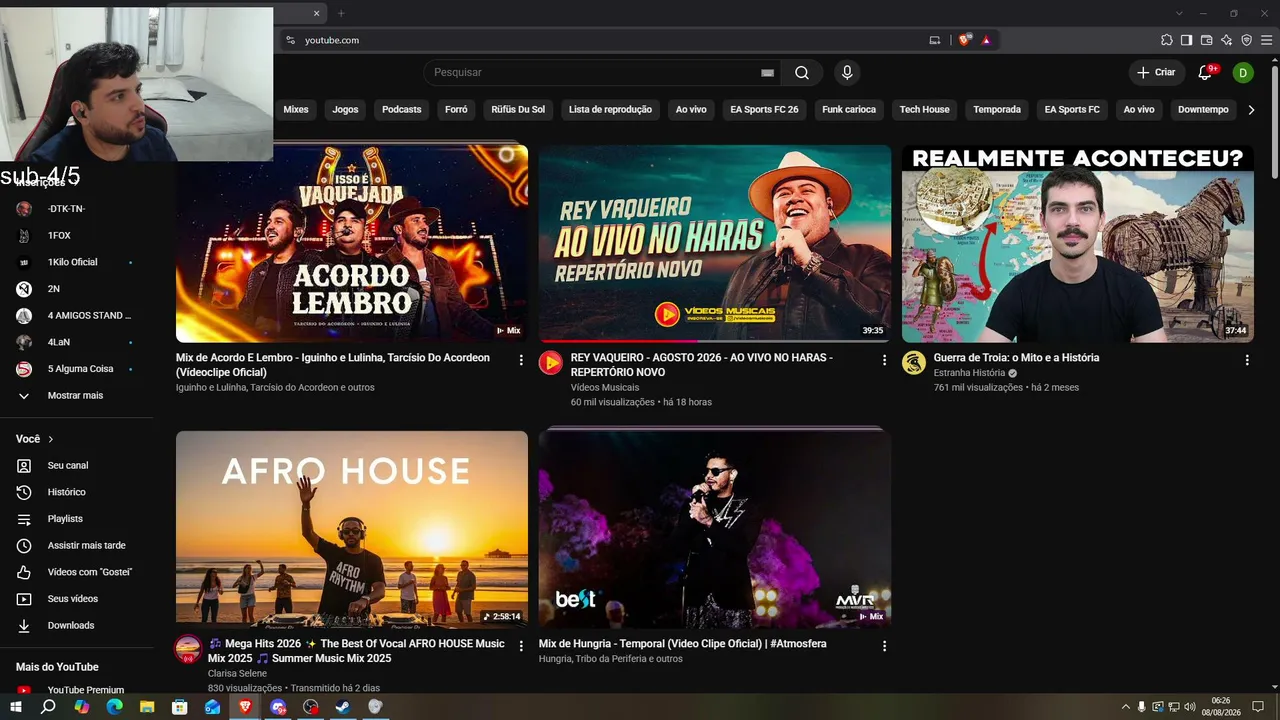The image size is (1280, 720).
Task: Open File Explorer from the taskbar
Action: click(x=147, y=707)
